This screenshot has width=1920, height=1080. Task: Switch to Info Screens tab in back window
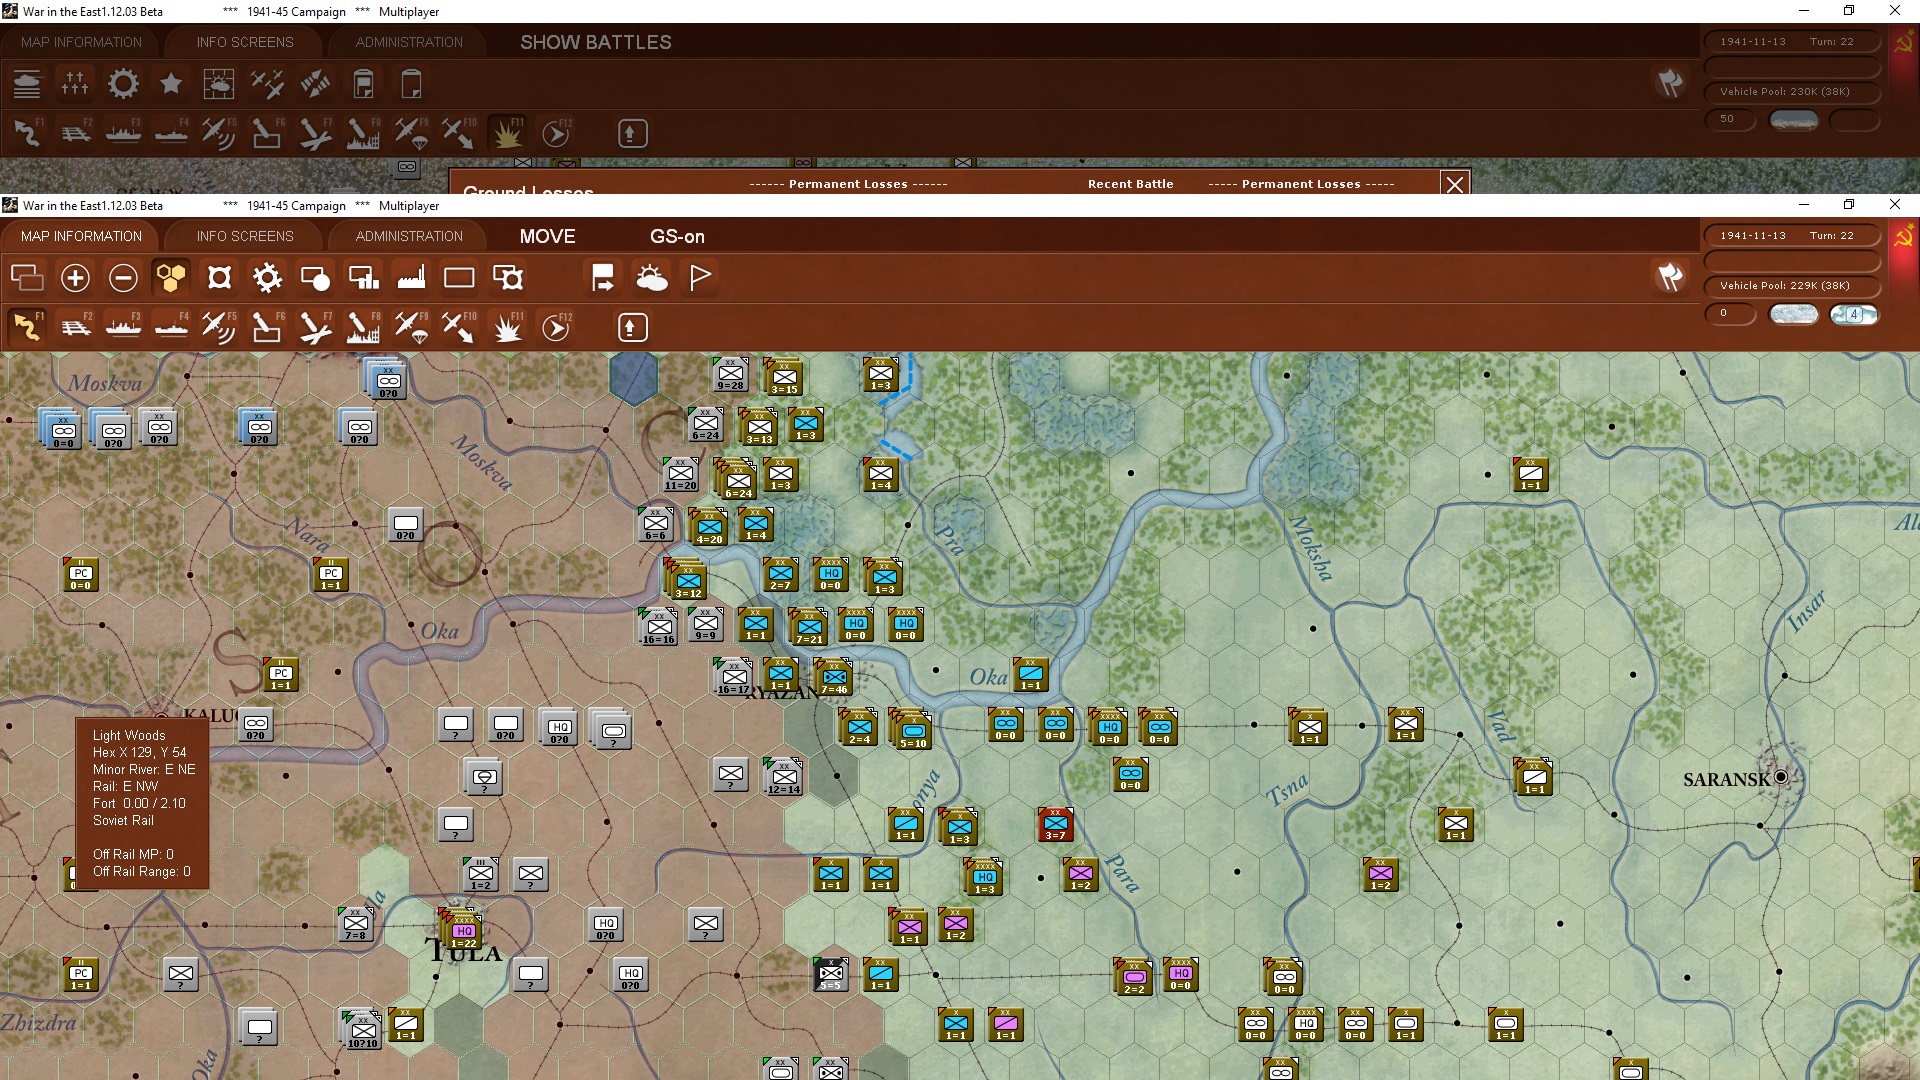pyautogui.click(x=245, y=42)
